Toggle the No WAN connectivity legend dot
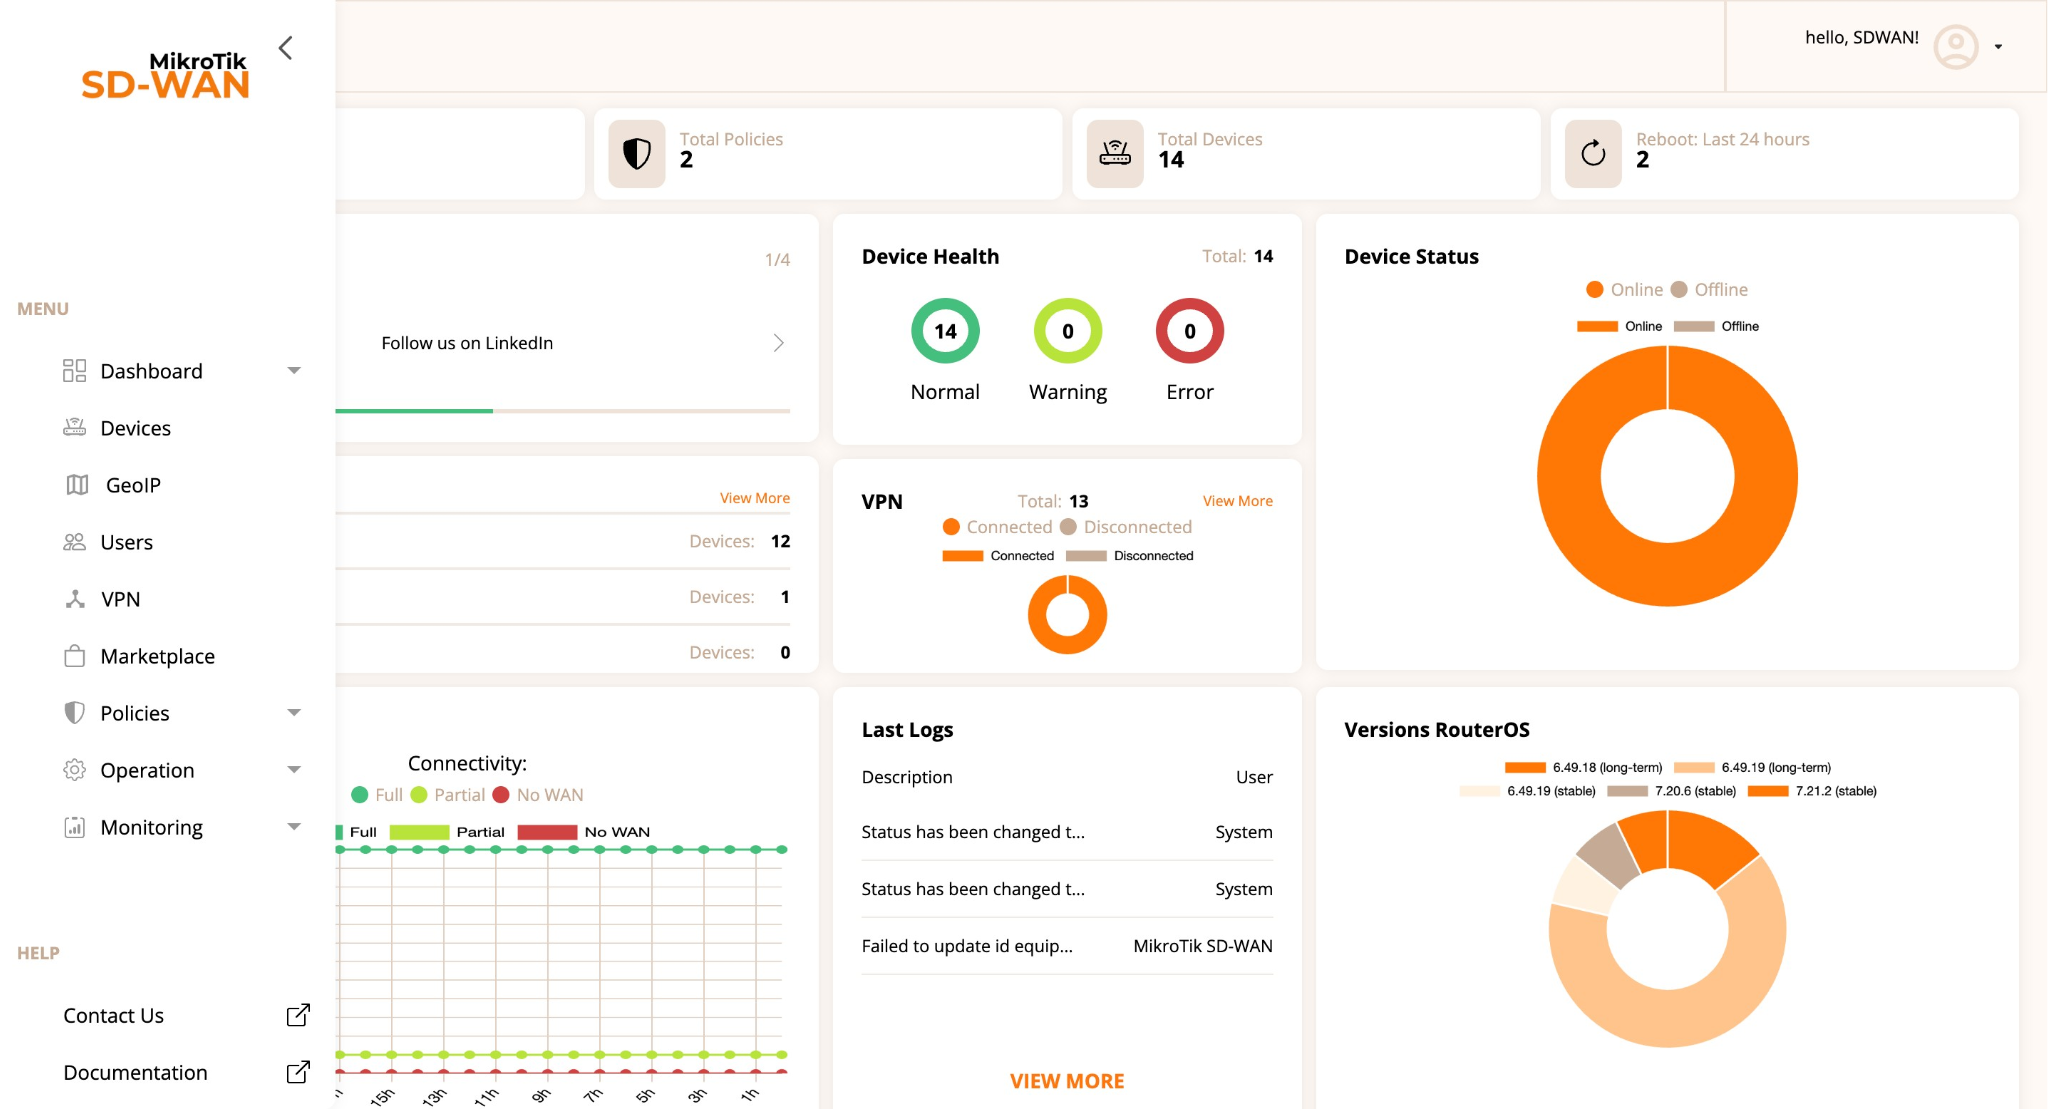The image size is (2048, 1109). click(501, 795)
